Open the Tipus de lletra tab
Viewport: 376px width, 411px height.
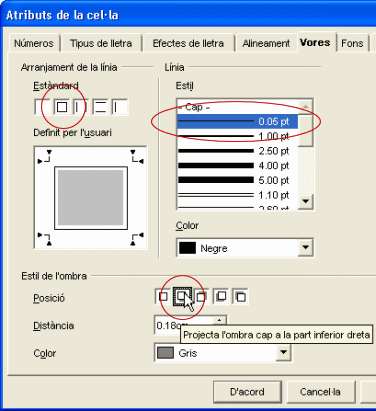coord(101,43)
